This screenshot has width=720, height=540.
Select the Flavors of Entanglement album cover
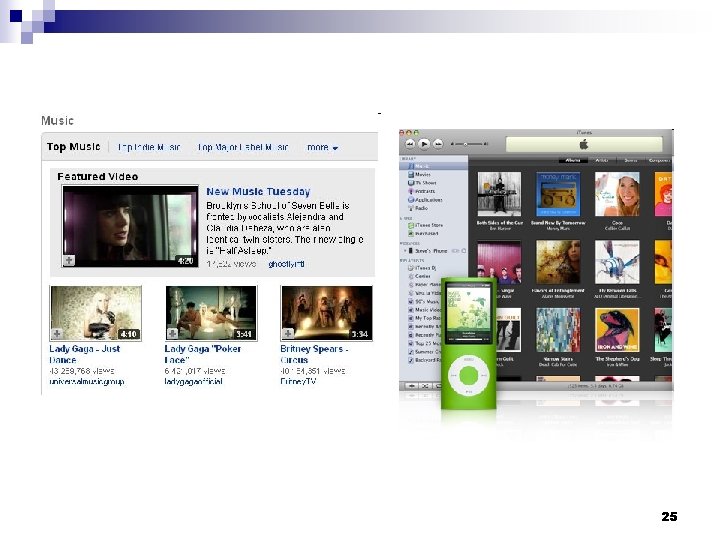[558, 262]
